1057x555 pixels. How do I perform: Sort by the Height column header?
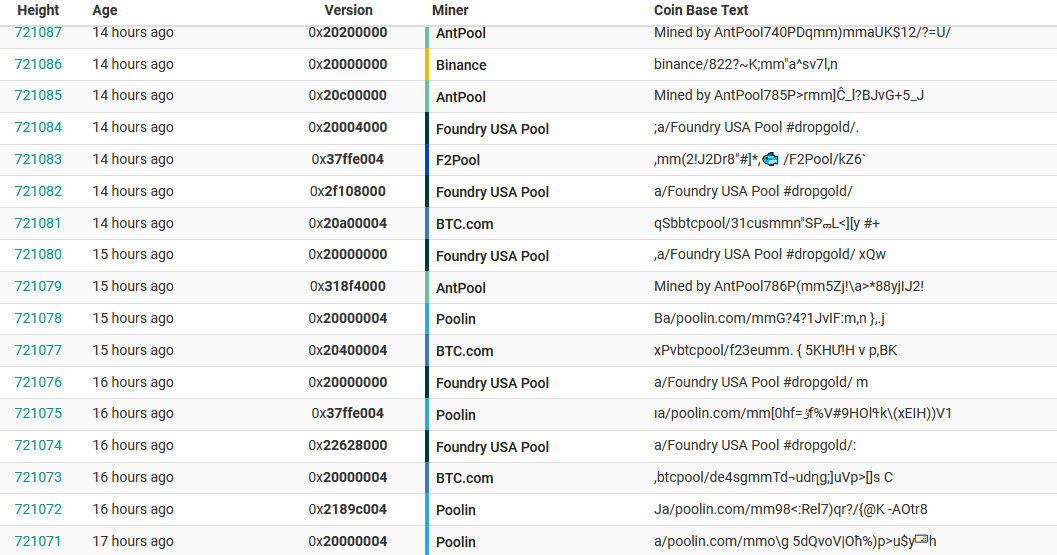pos(38,10)
